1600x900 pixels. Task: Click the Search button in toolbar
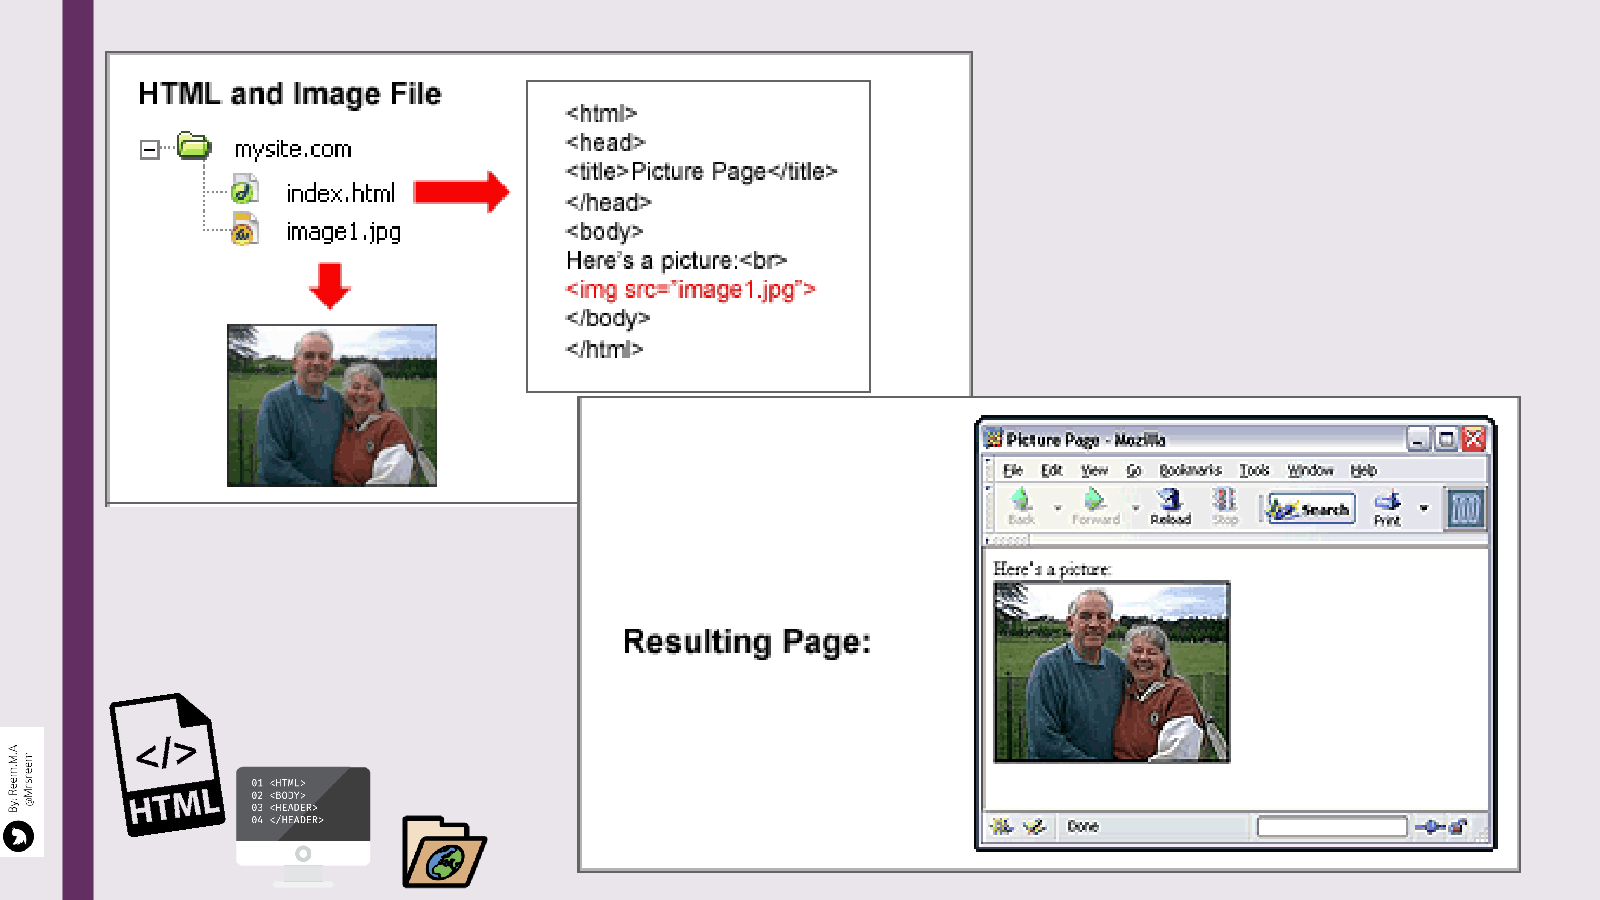click(x=1312, y=509)
